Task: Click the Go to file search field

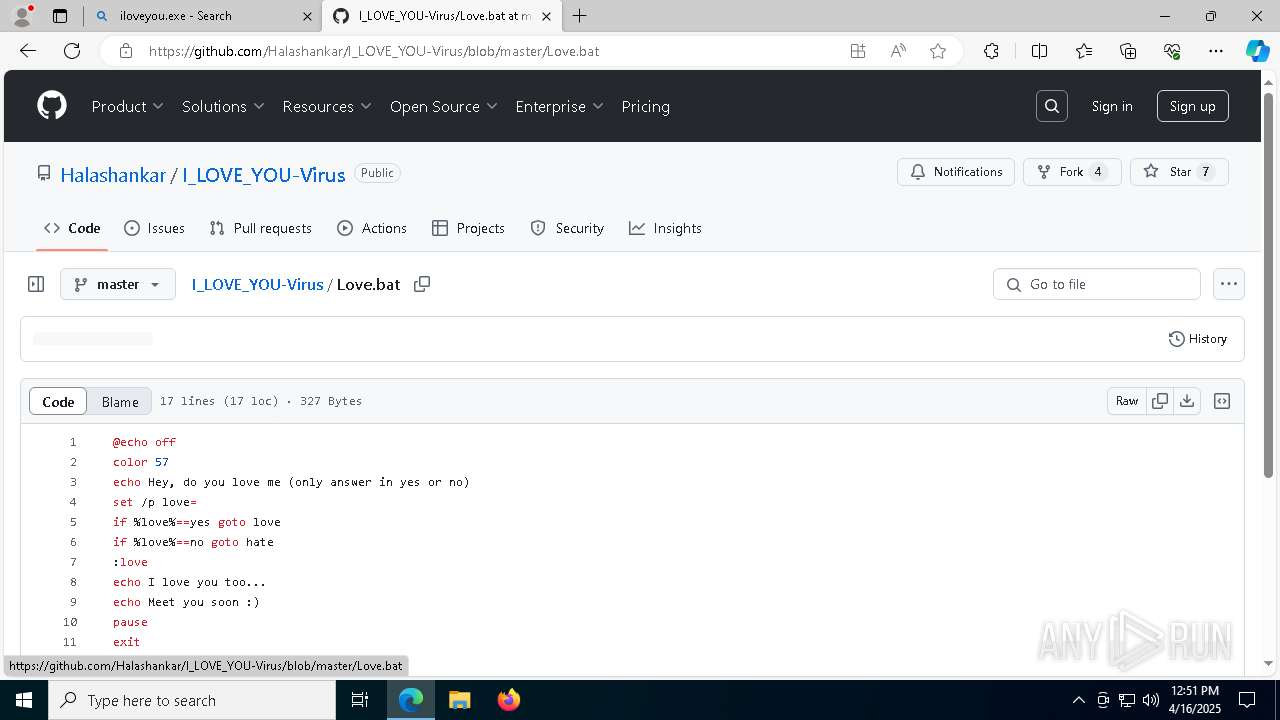Action: point(1097,284)
